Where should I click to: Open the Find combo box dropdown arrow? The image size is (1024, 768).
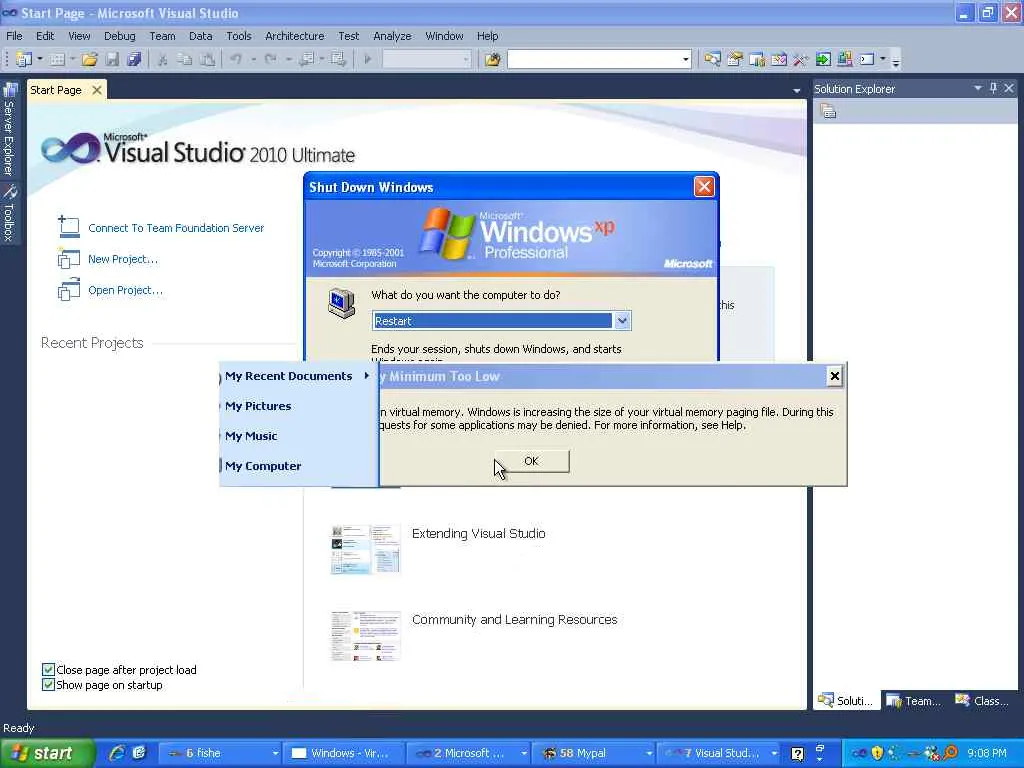point(685,59)
